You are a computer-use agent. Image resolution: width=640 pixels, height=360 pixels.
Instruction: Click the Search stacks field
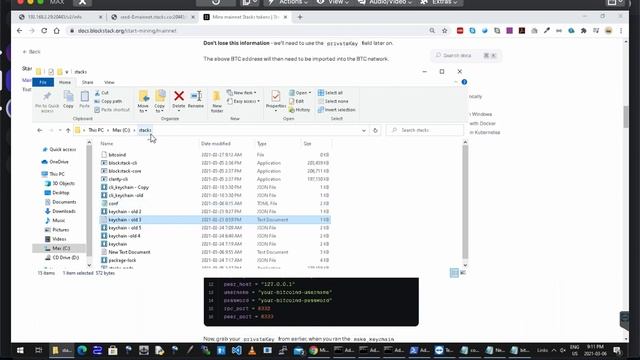tap(425, 130)
